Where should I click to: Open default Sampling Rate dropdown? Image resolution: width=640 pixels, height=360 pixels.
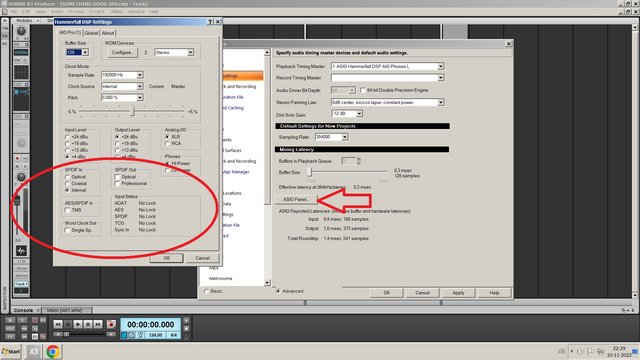(344, 137)
